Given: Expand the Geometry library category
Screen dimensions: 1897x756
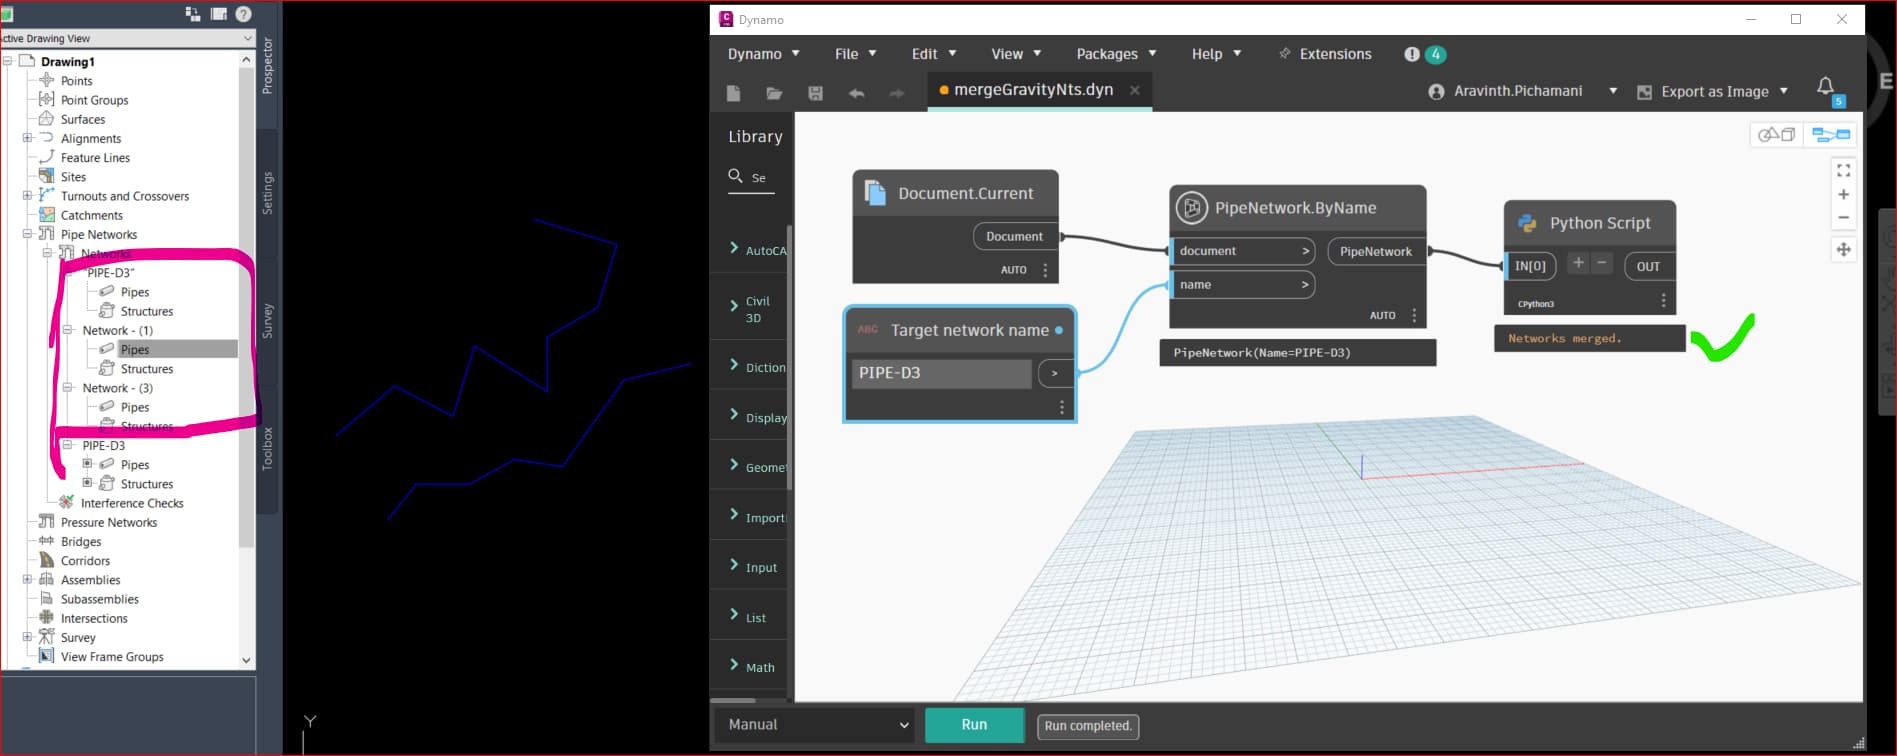Looking at the screenshot, I should coord(734,465).
